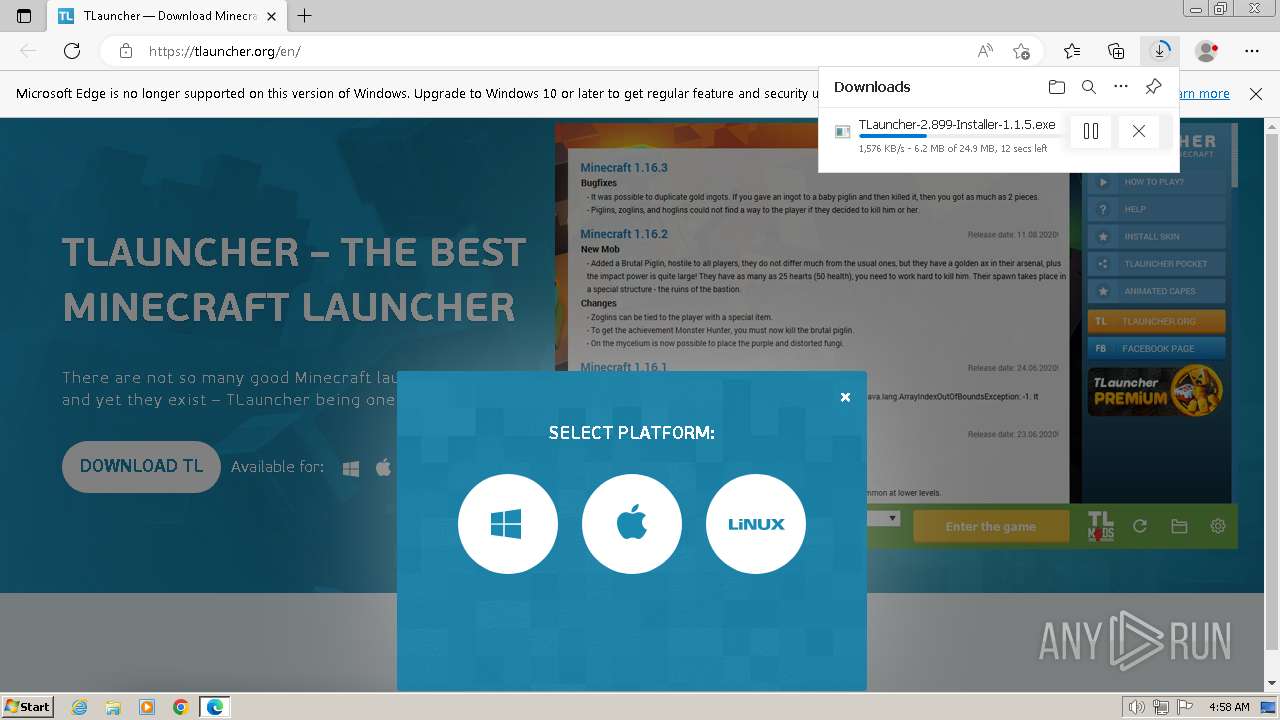Choose Apple macOS platform in the popup
The width and height of the screenshot is (1280, 720).
coord(632,524)
